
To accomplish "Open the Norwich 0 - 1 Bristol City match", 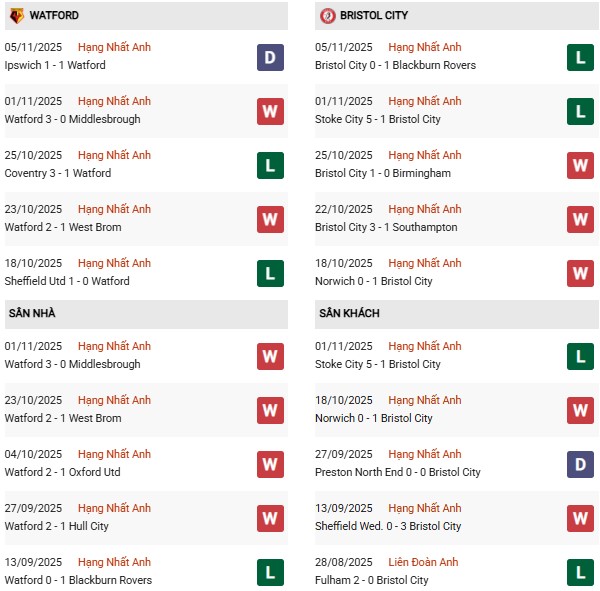I will (x=373, y=281).
